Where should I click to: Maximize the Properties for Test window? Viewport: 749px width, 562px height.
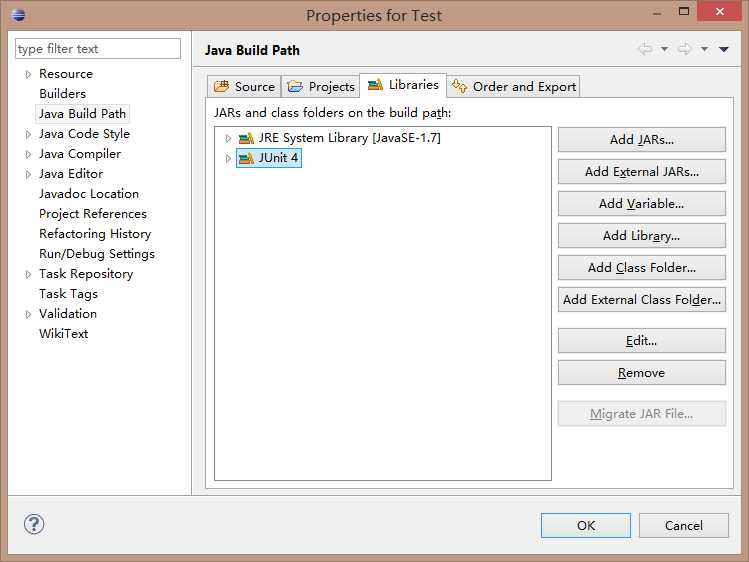(684, 11)
